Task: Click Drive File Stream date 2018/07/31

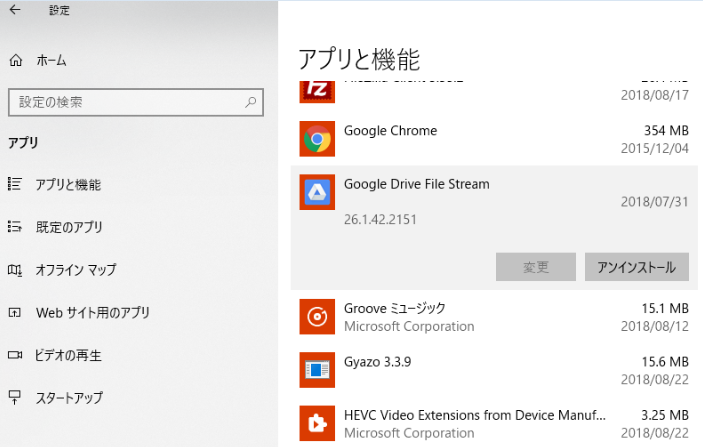Action: coord(655,202)
